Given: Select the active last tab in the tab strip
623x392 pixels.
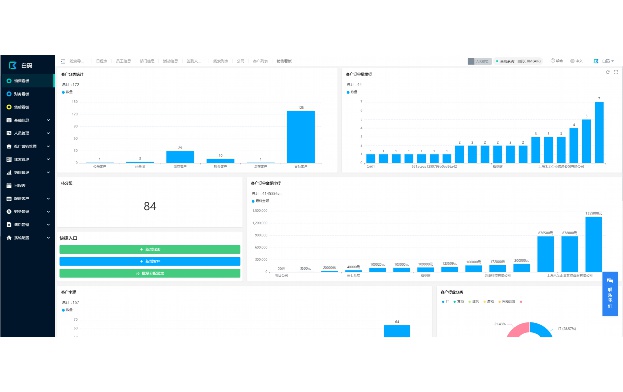Looking at the screenshot, I should tap(284, 61).
